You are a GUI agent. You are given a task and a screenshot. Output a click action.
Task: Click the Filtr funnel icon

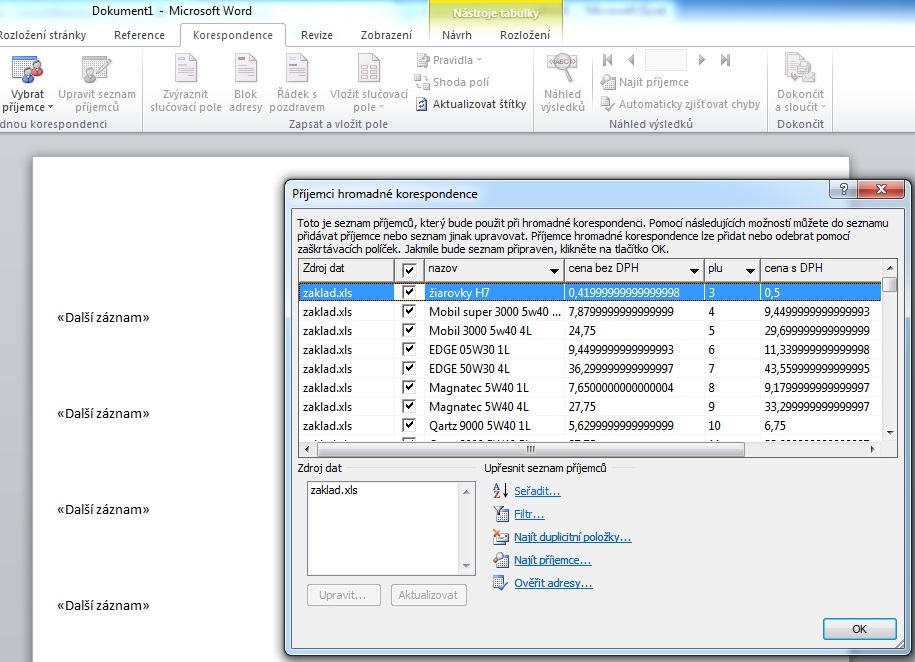pyautogui.click(x=500, y=514)
